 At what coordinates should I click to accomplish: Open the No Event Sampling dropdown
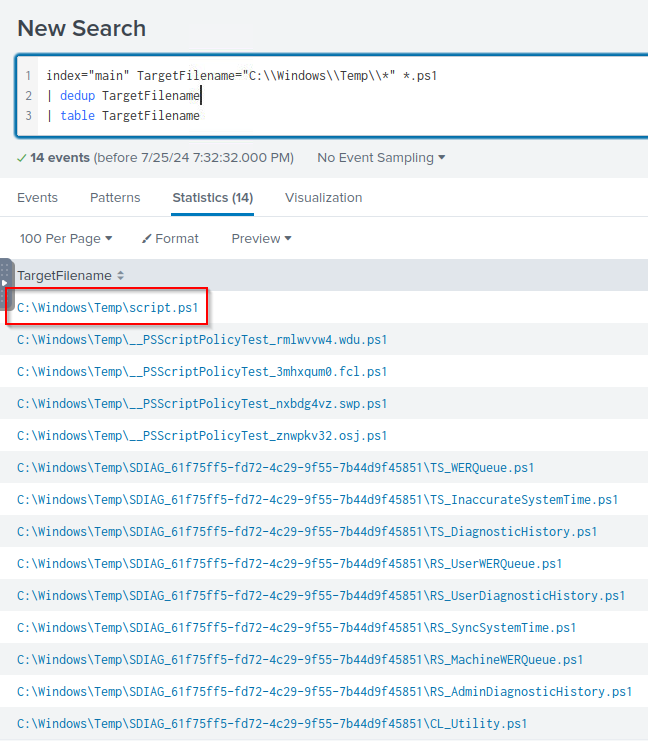[380, 158]
